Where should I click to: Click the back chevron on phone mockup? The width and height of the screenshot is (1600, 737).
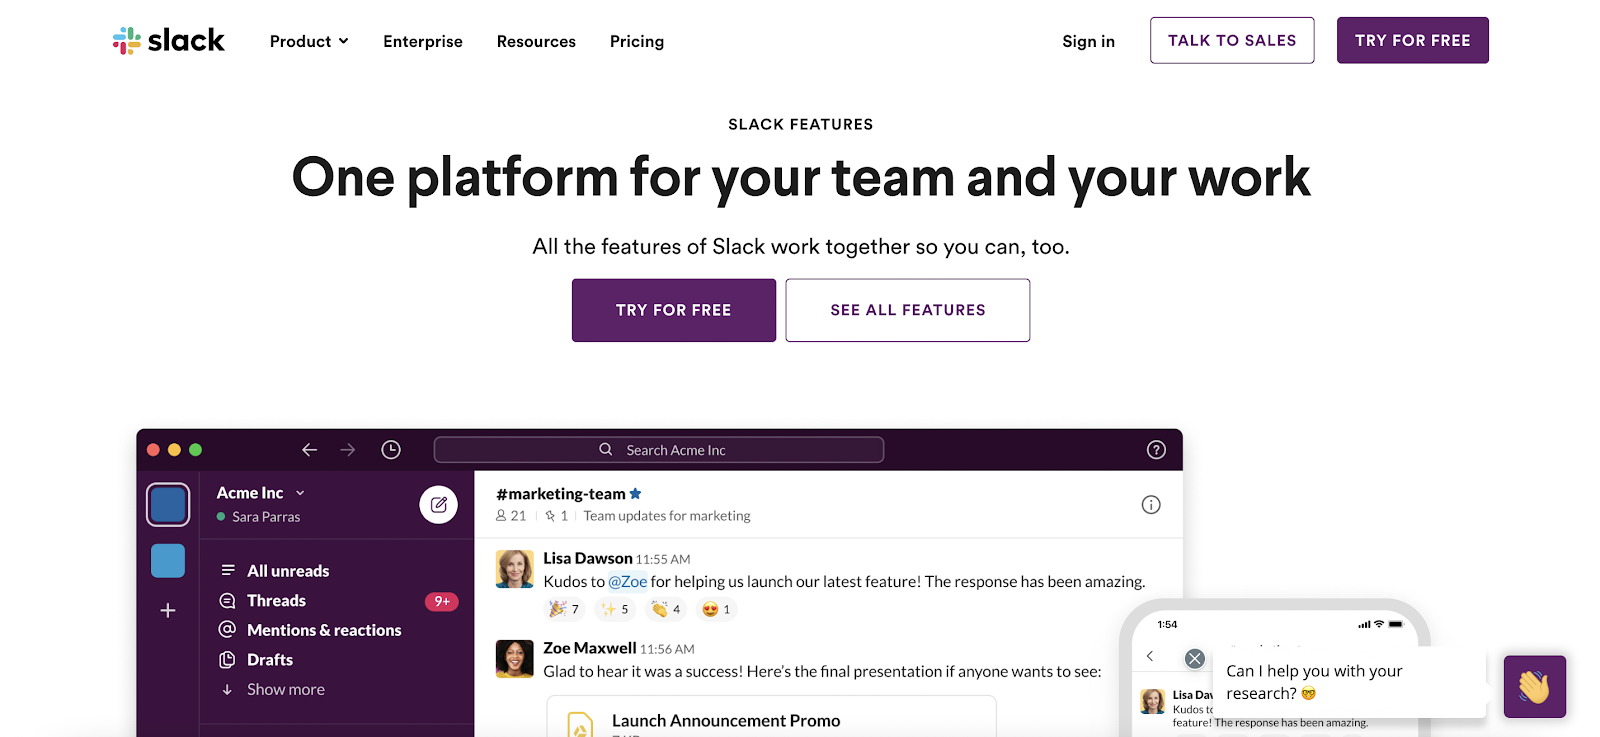point(1150,656)
